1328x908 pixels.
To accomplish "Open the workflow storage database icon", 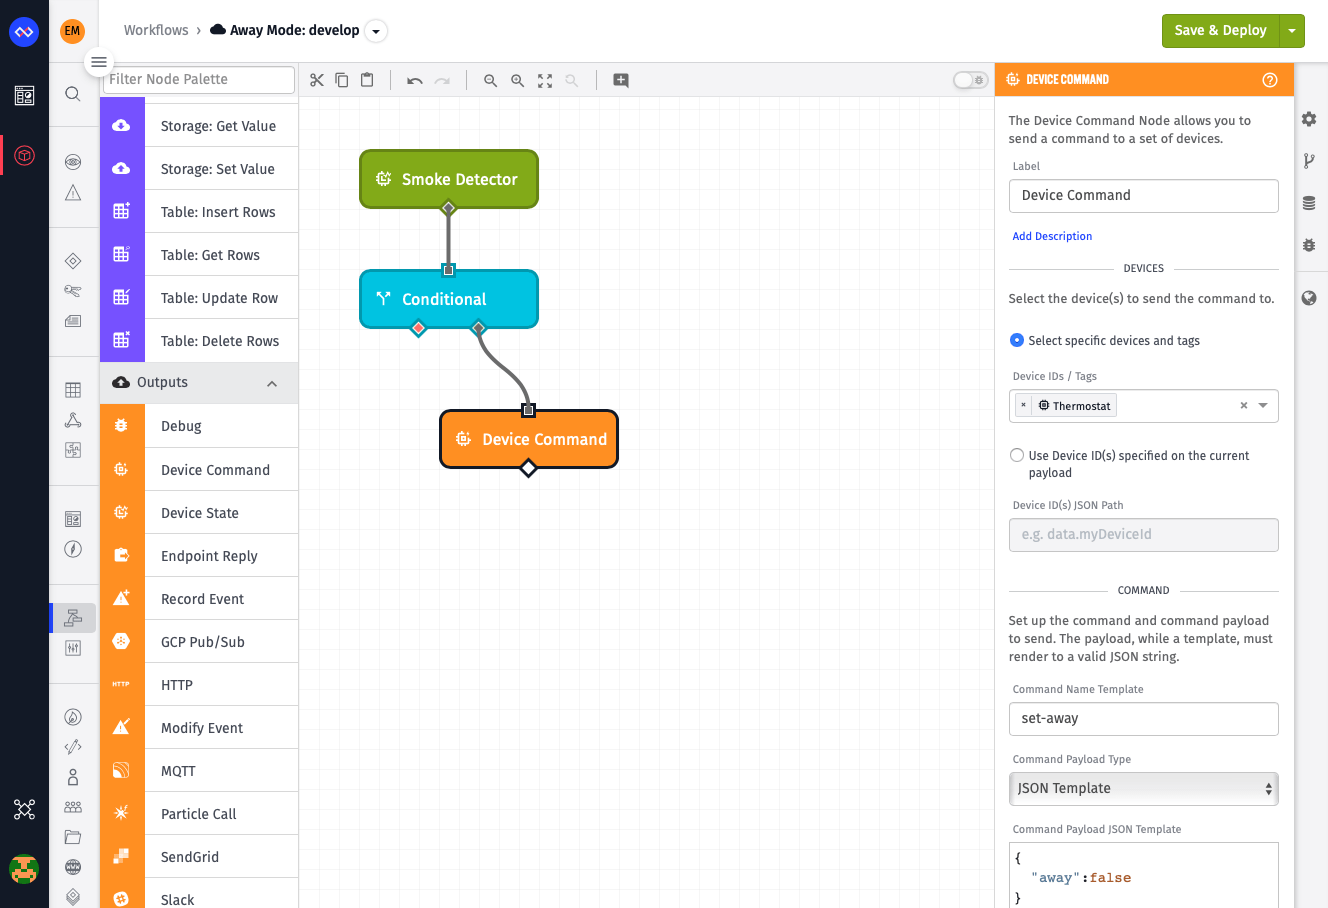I will point(1309,203).
